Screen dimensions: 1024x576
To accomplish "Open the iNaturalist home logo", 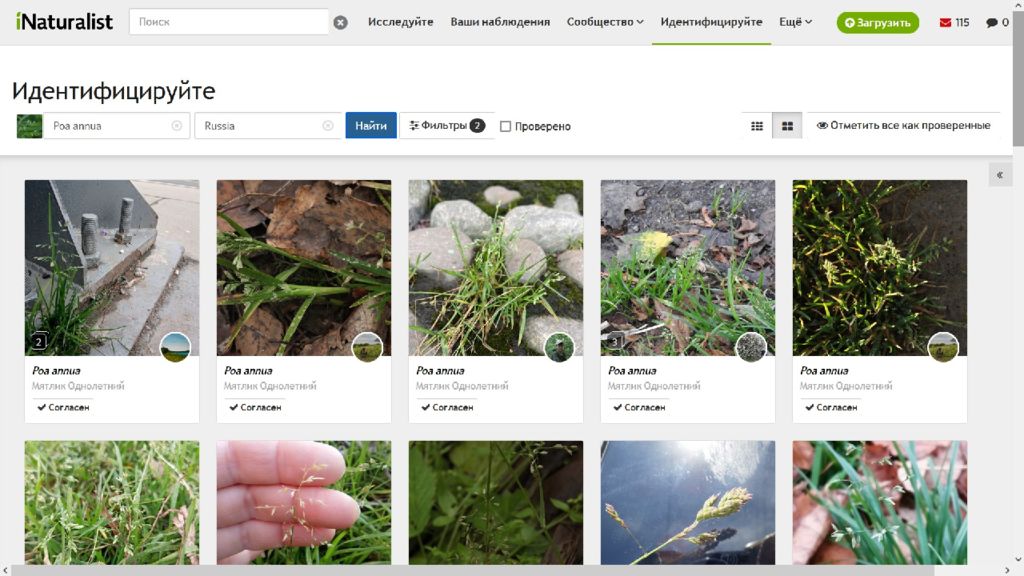I will tap(64, 22).
